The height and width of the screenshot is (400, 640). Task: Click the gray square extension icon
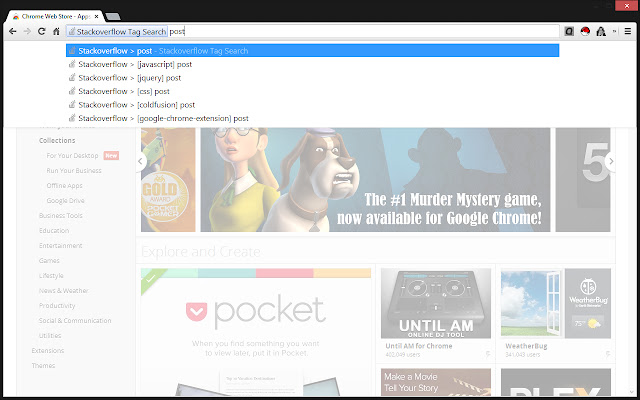click(569, 31)
